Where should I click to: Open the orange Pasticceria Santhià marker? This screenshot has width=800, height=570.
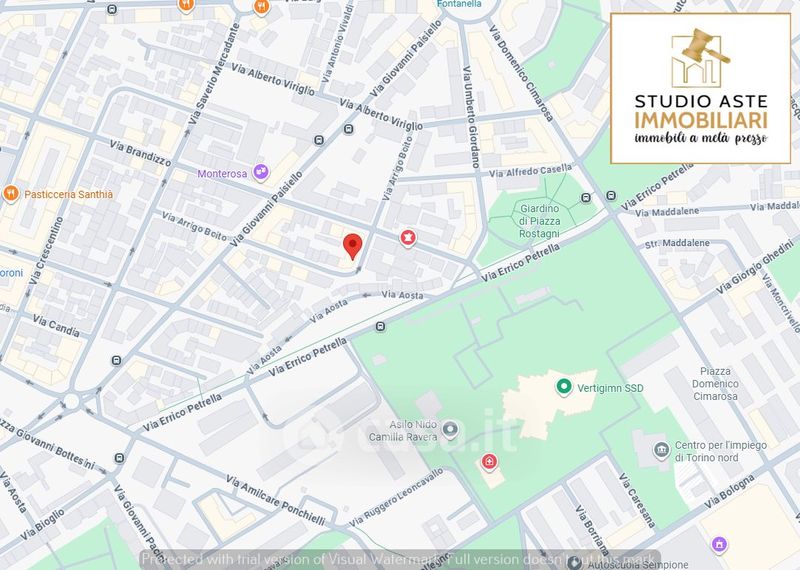pos(11,191)
